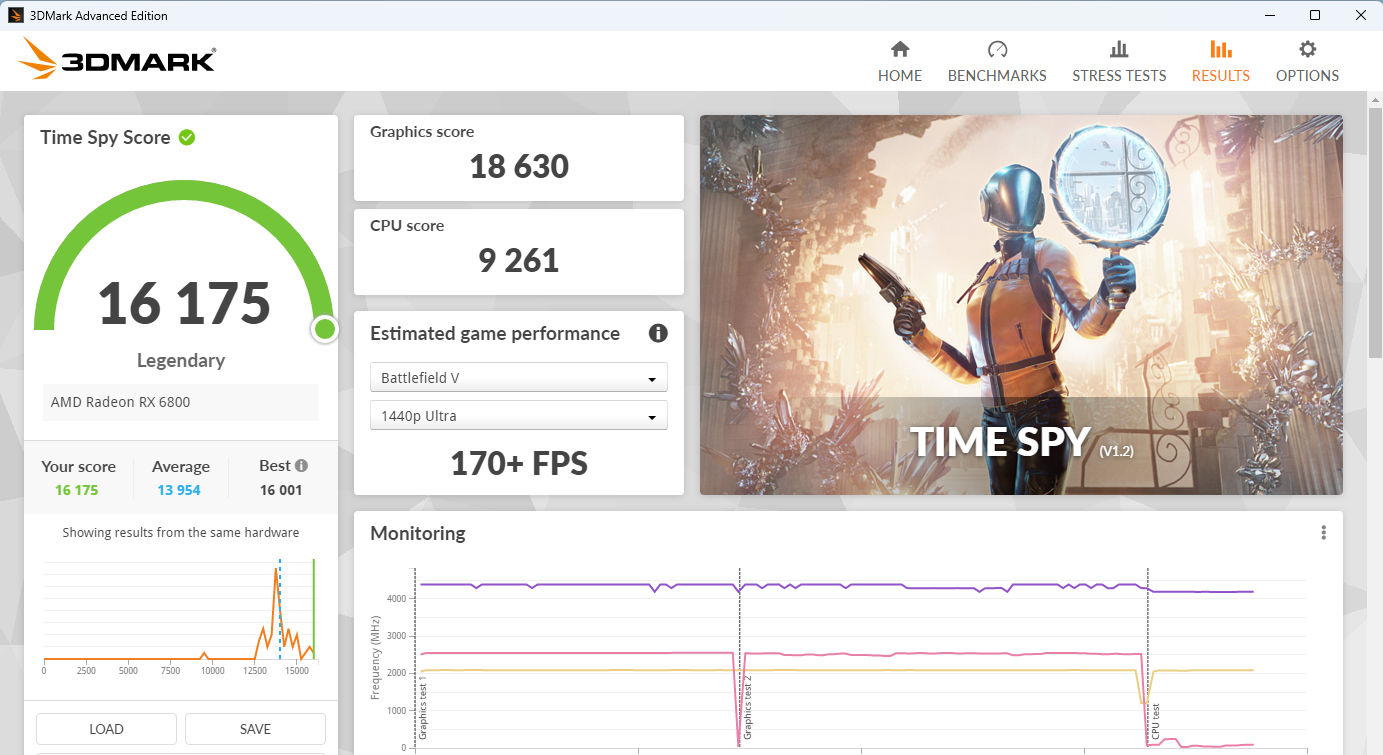The image size is (1383, 755).
Task: Click the SAVE button
Action: pyautogui.click(x=255, y=729)
